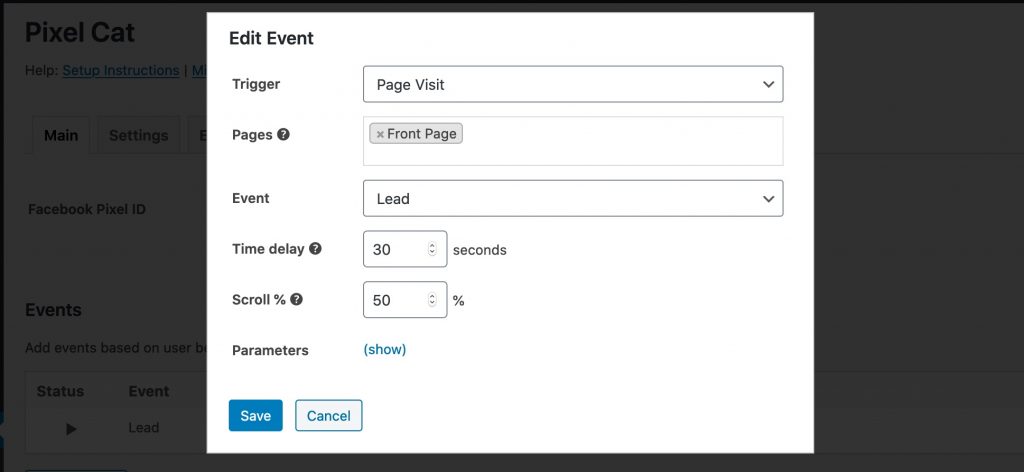Image resolution: width=1024 pixels, height=472 pixels.
Task: Click the help icon beside Scroll %
Action: (x=296, y=299)
